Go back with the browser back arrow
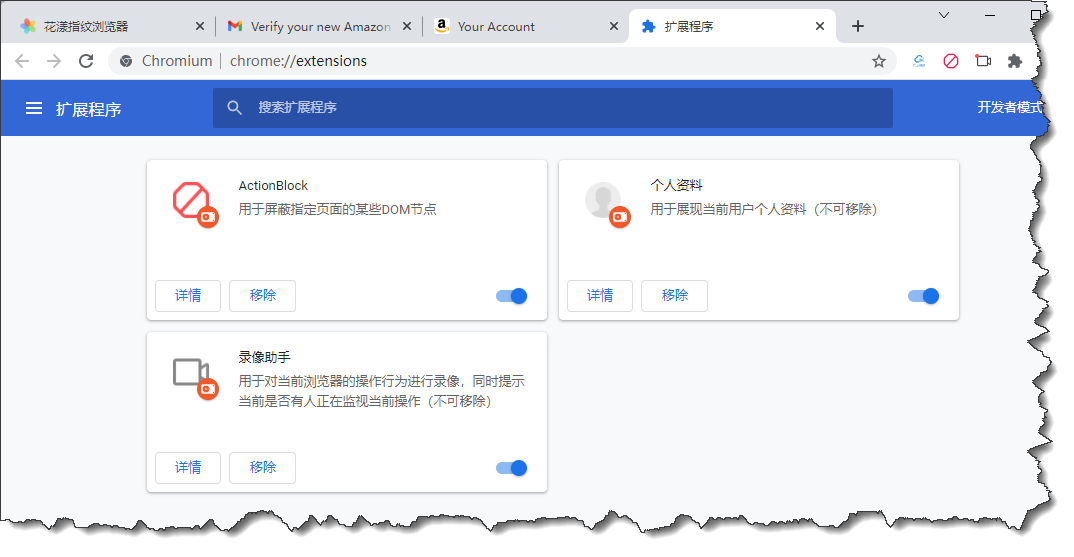 pyautogui.click(x=22, y=61)
